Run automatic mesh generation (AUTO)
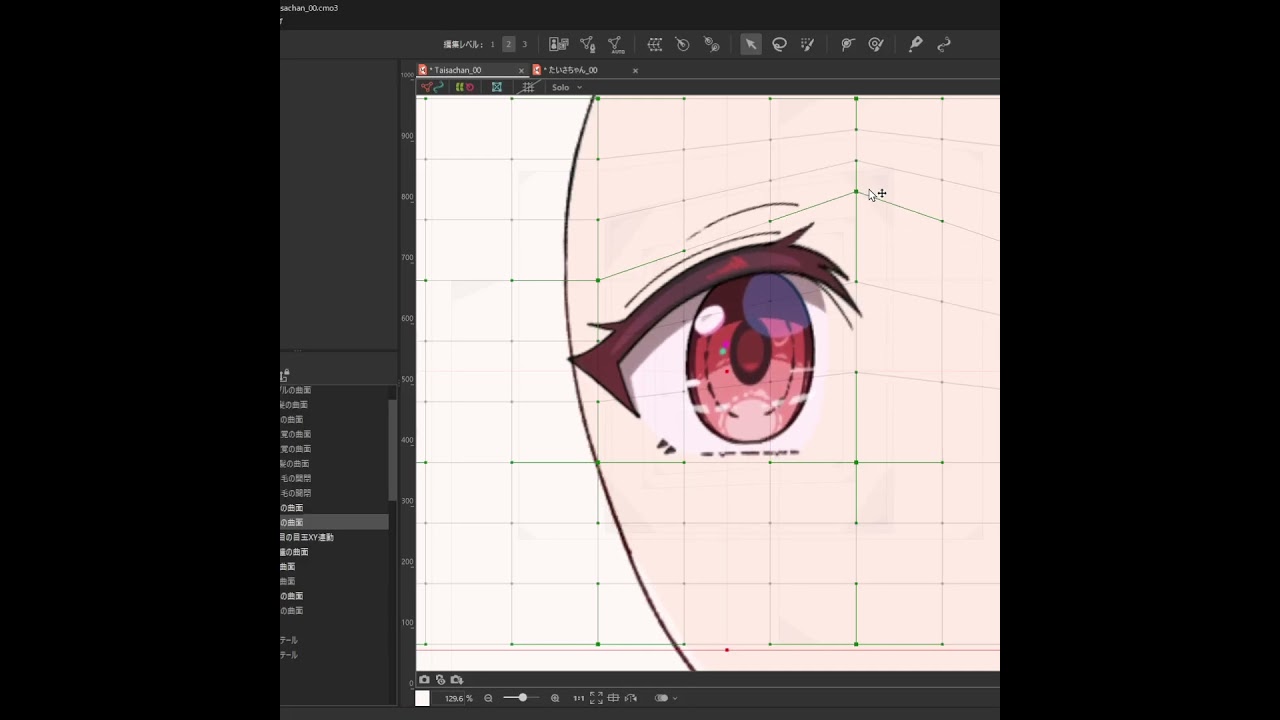This screenshot has width=1280, height=720. point(616,44)
